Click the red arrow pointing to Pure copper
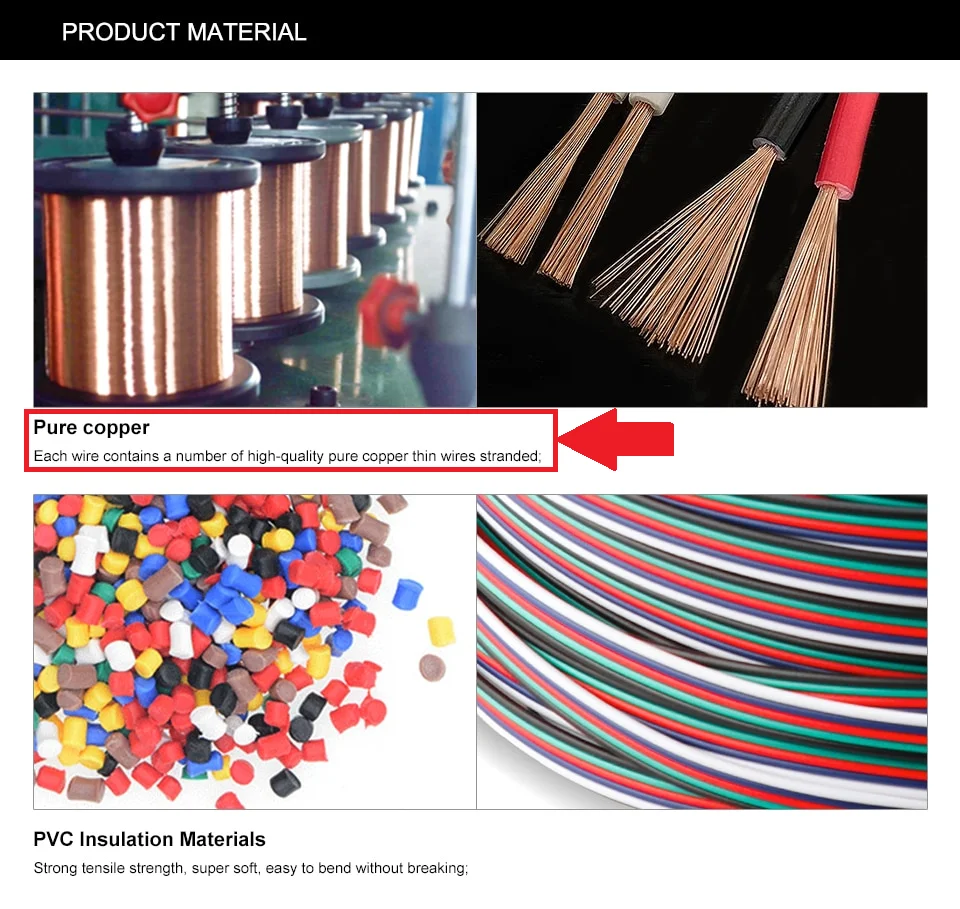 [616, 439]
